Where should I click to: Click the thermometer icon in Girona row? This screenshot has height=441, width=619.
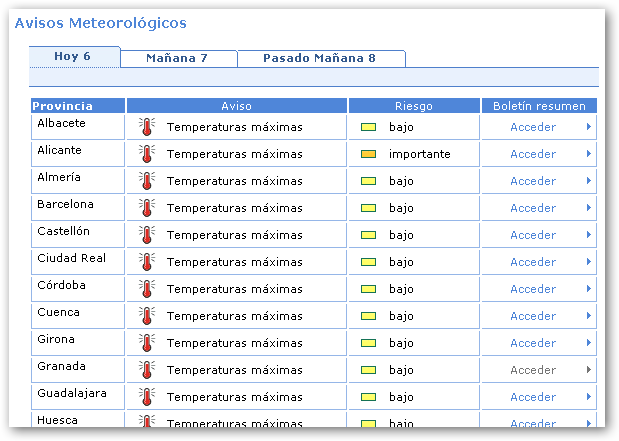pyautogui.click(x=147, y=343)
